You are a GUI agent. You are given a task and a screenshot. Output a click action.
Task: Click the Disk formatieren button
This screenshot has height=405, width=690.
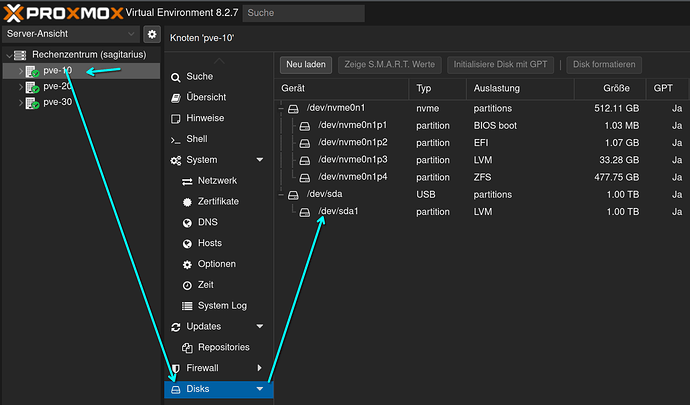pos(604,65)
